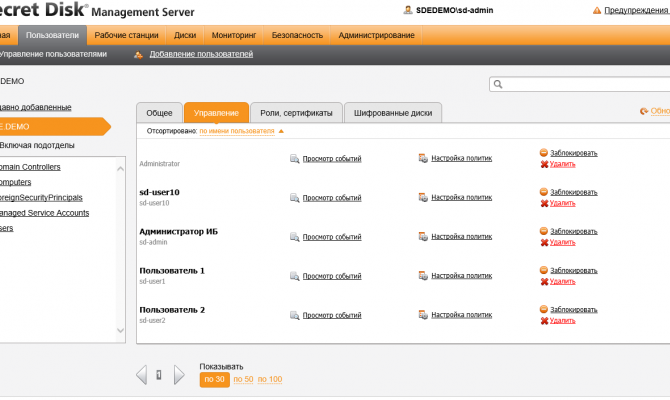
Task: Open the Администрирование menu
Action: click(x=376, y=35)
